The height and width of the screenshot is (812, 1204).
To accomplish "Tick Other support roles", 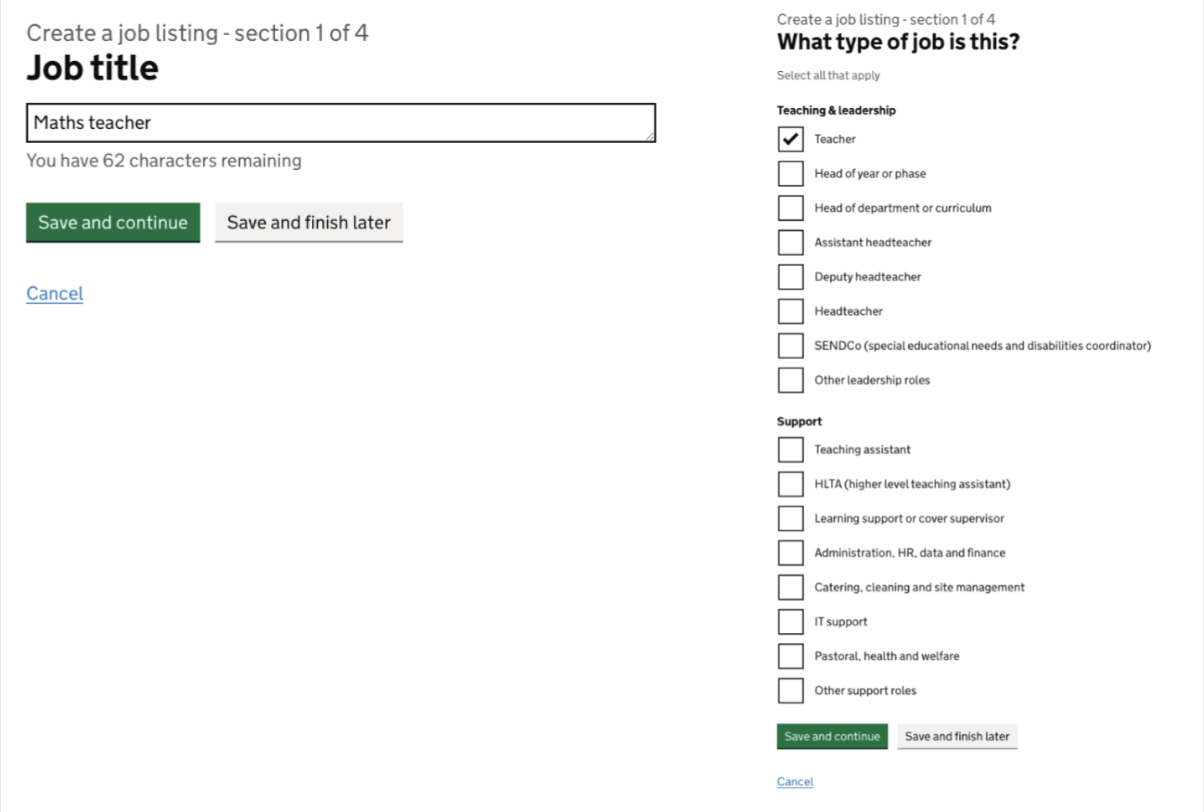I will coord(790,690).
